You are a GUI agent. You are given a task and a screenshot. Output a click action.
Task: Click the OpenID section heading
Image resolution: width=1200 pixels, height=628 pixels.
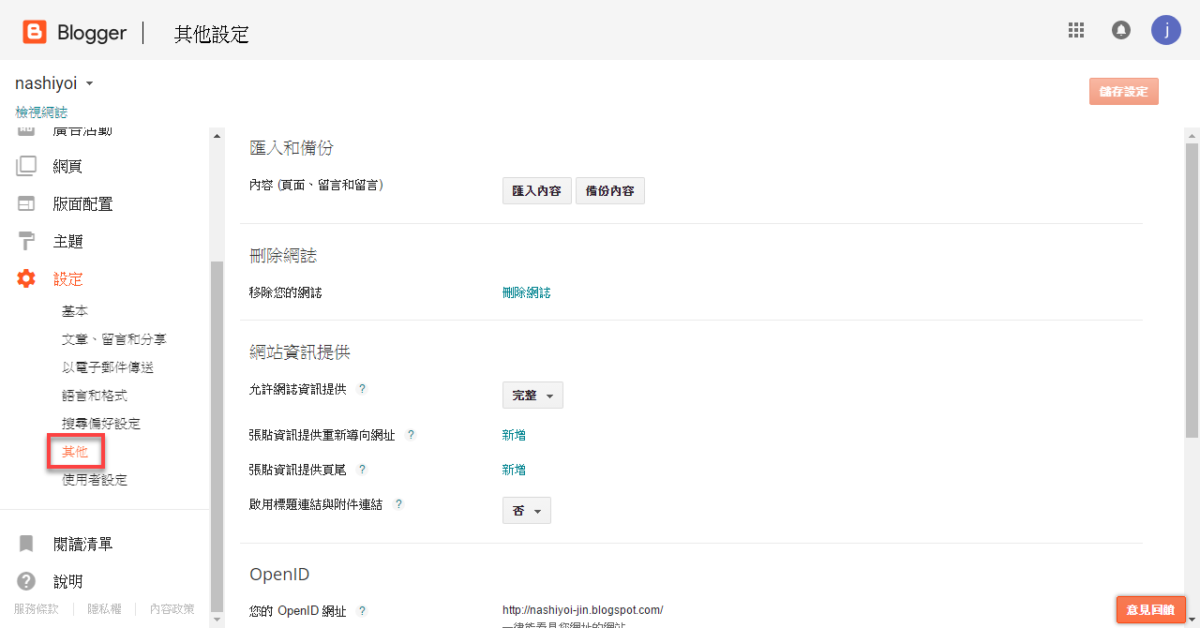pos(279,574)
